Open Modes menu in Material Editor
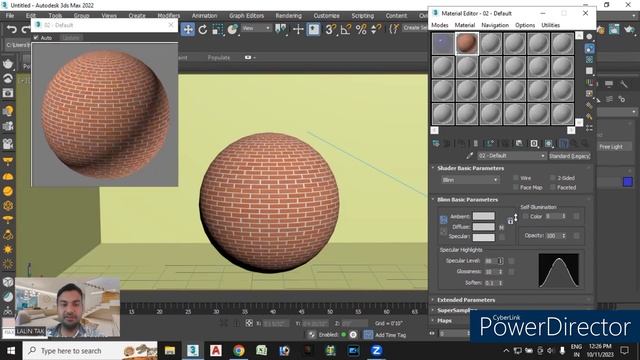Image resolution: width=640 pixels, height=360 pixels. coord(440,25)
